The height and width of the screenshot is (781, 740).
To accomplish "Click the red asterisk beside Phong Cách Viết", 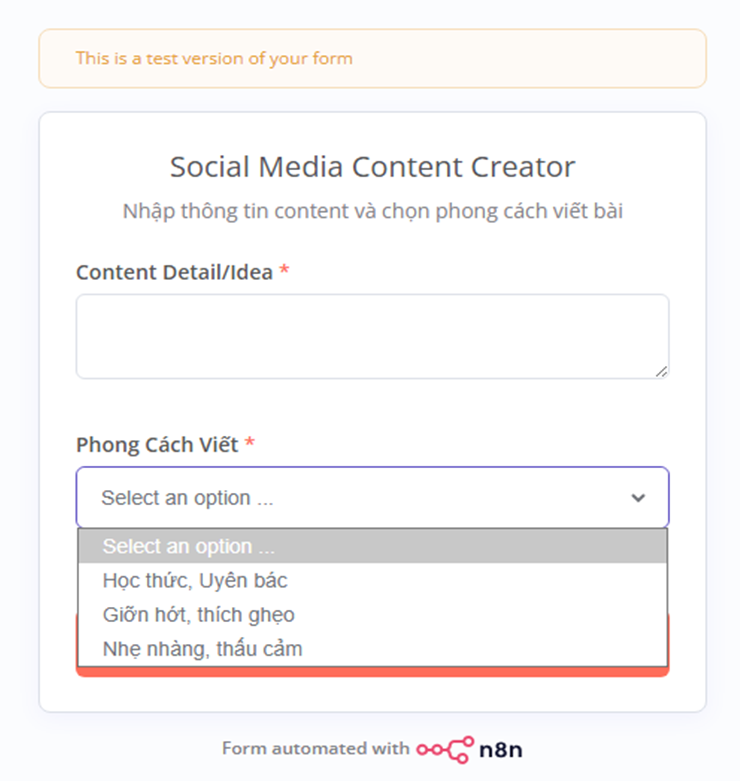I will tap(250, 445).
